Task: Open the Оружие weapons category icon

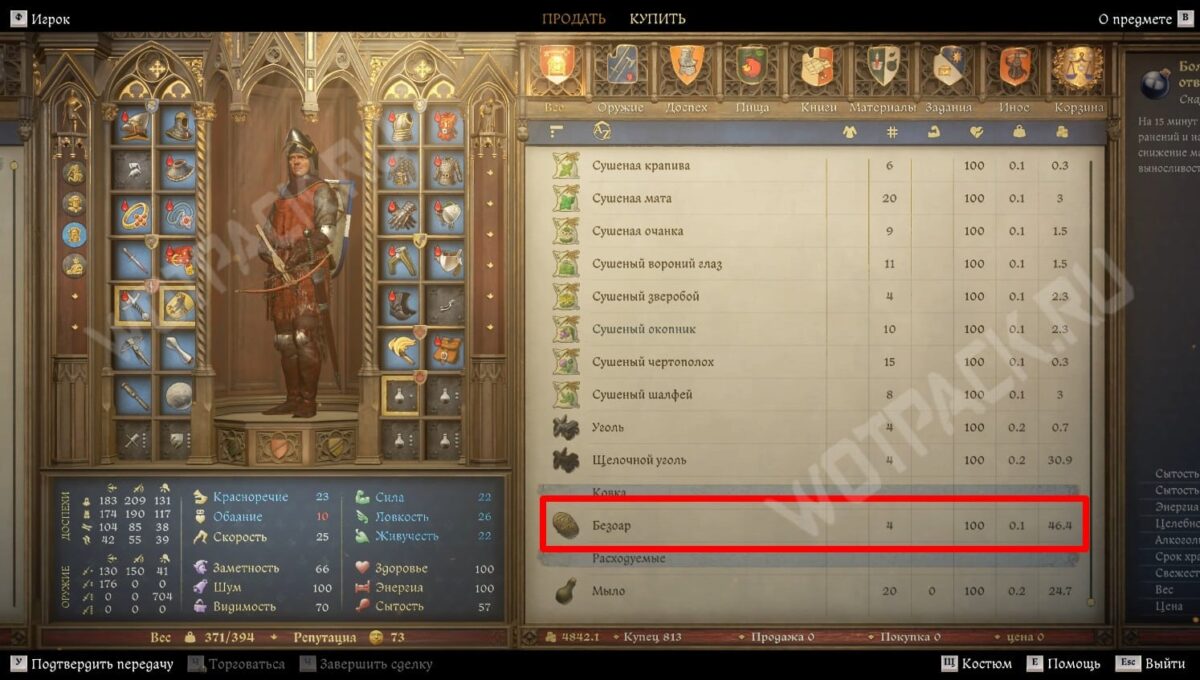Action: pyautogui.click(x=621, y=65)
